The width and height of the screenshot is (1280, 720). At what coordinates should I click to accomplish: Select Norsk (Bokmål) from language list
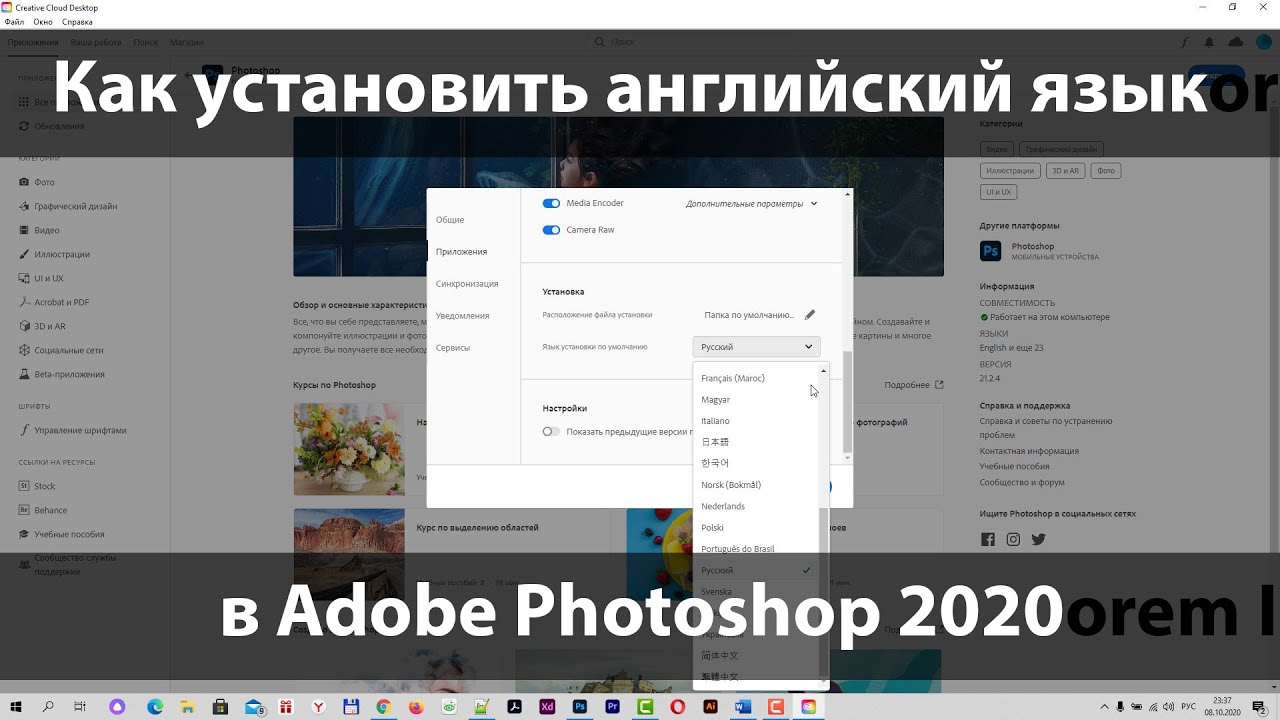point(731,485)
